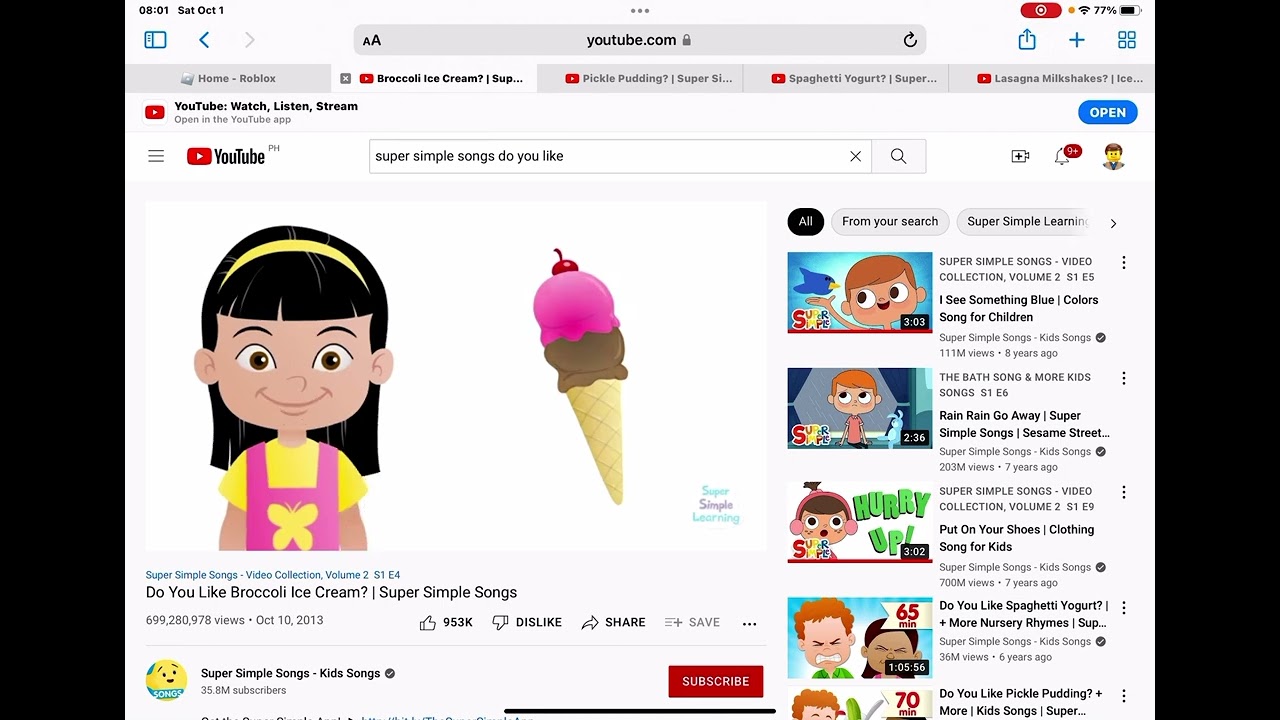Screen dimensions: 1280x720
Task: Open options for Pickle Pudding video
Action: pos(1124,695)
